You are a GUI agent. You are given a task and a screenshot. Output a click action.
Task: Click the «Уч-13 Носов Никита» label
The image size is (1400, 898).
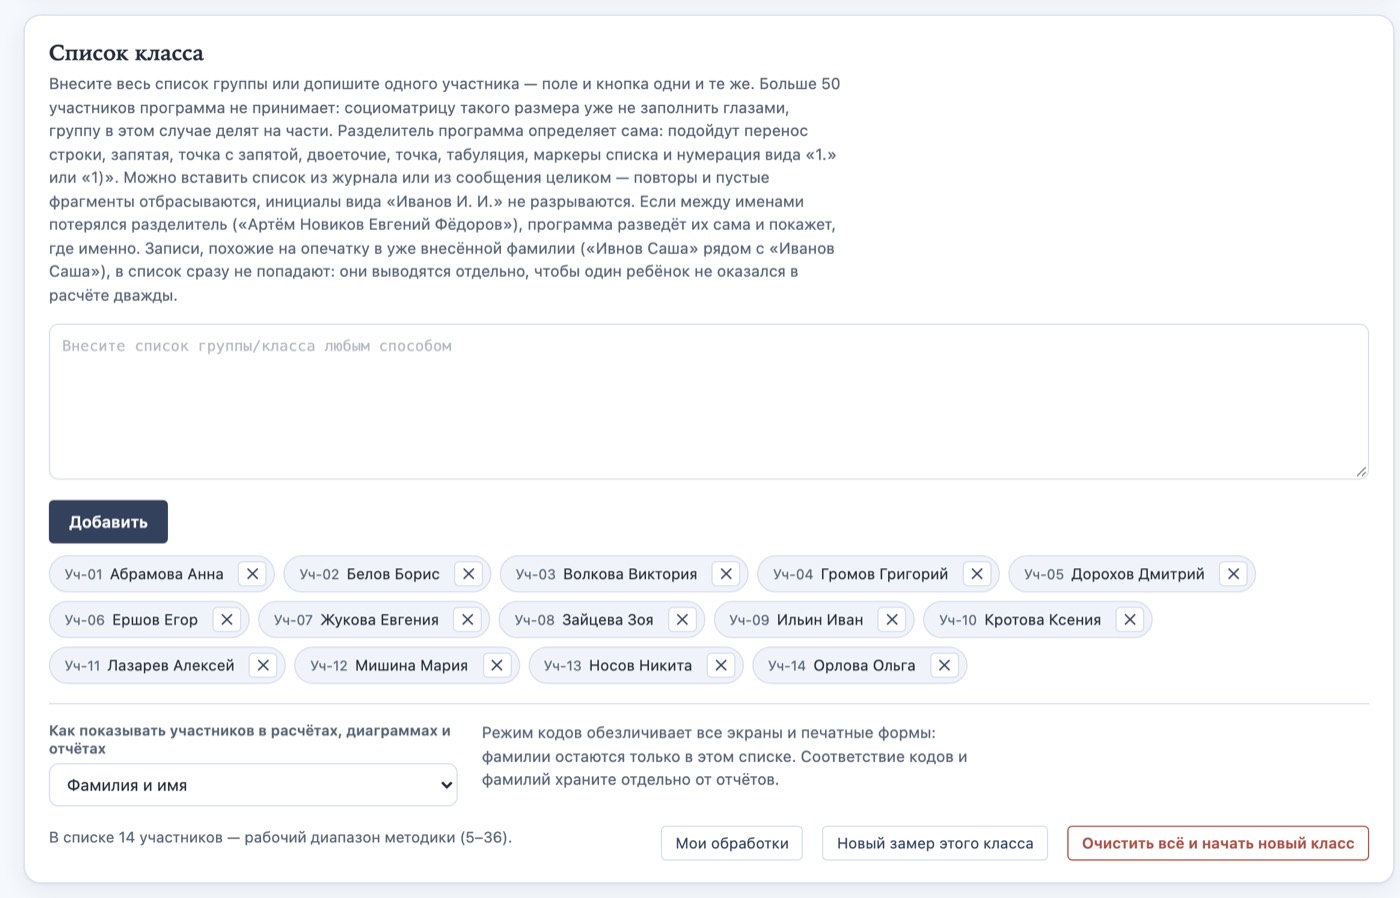[x=618, y=666]
